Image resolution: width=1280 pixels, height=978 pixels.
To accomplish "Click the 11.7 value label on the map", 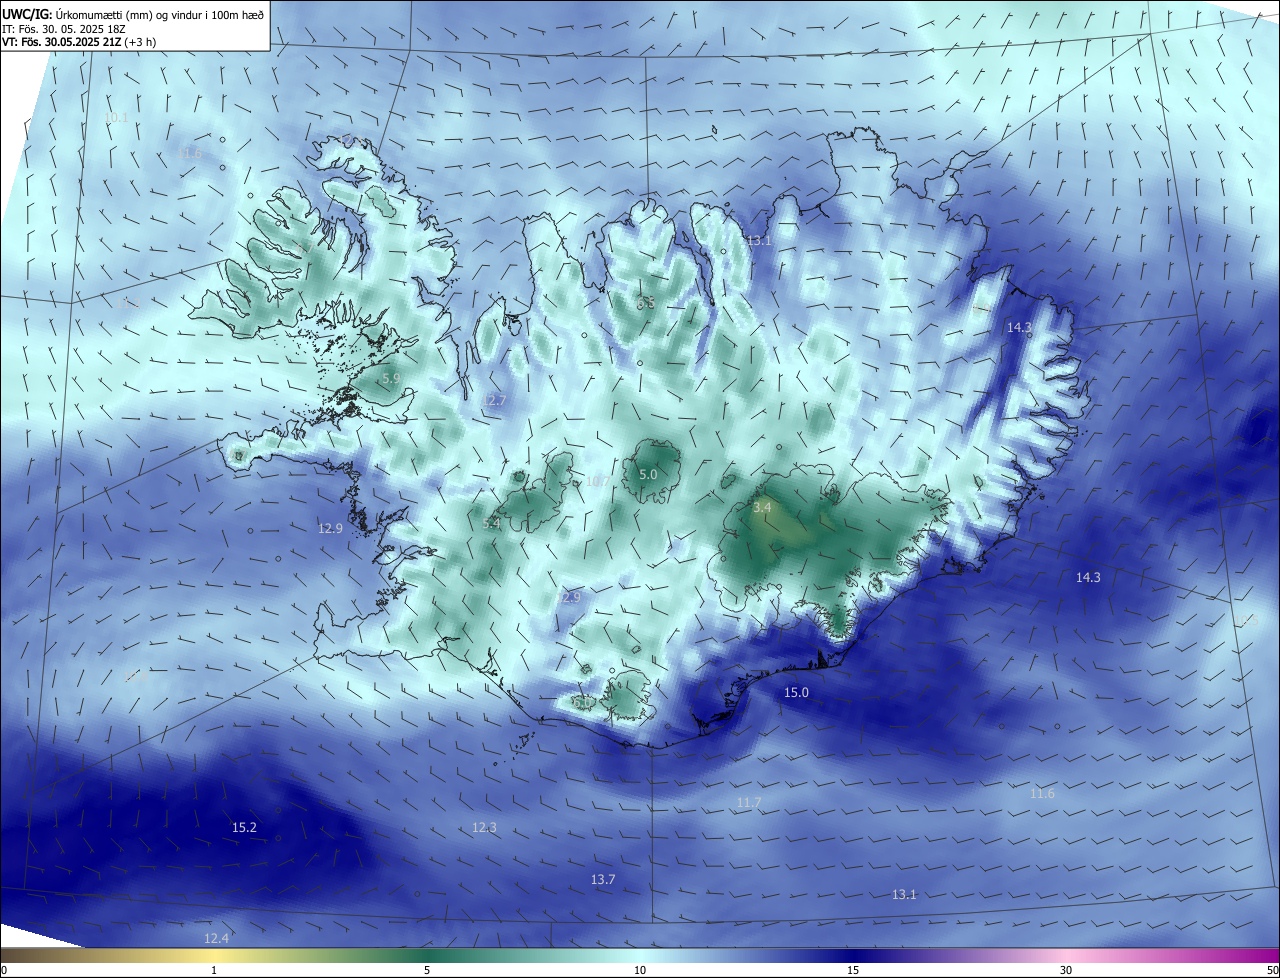I will (x=749, y=803).
